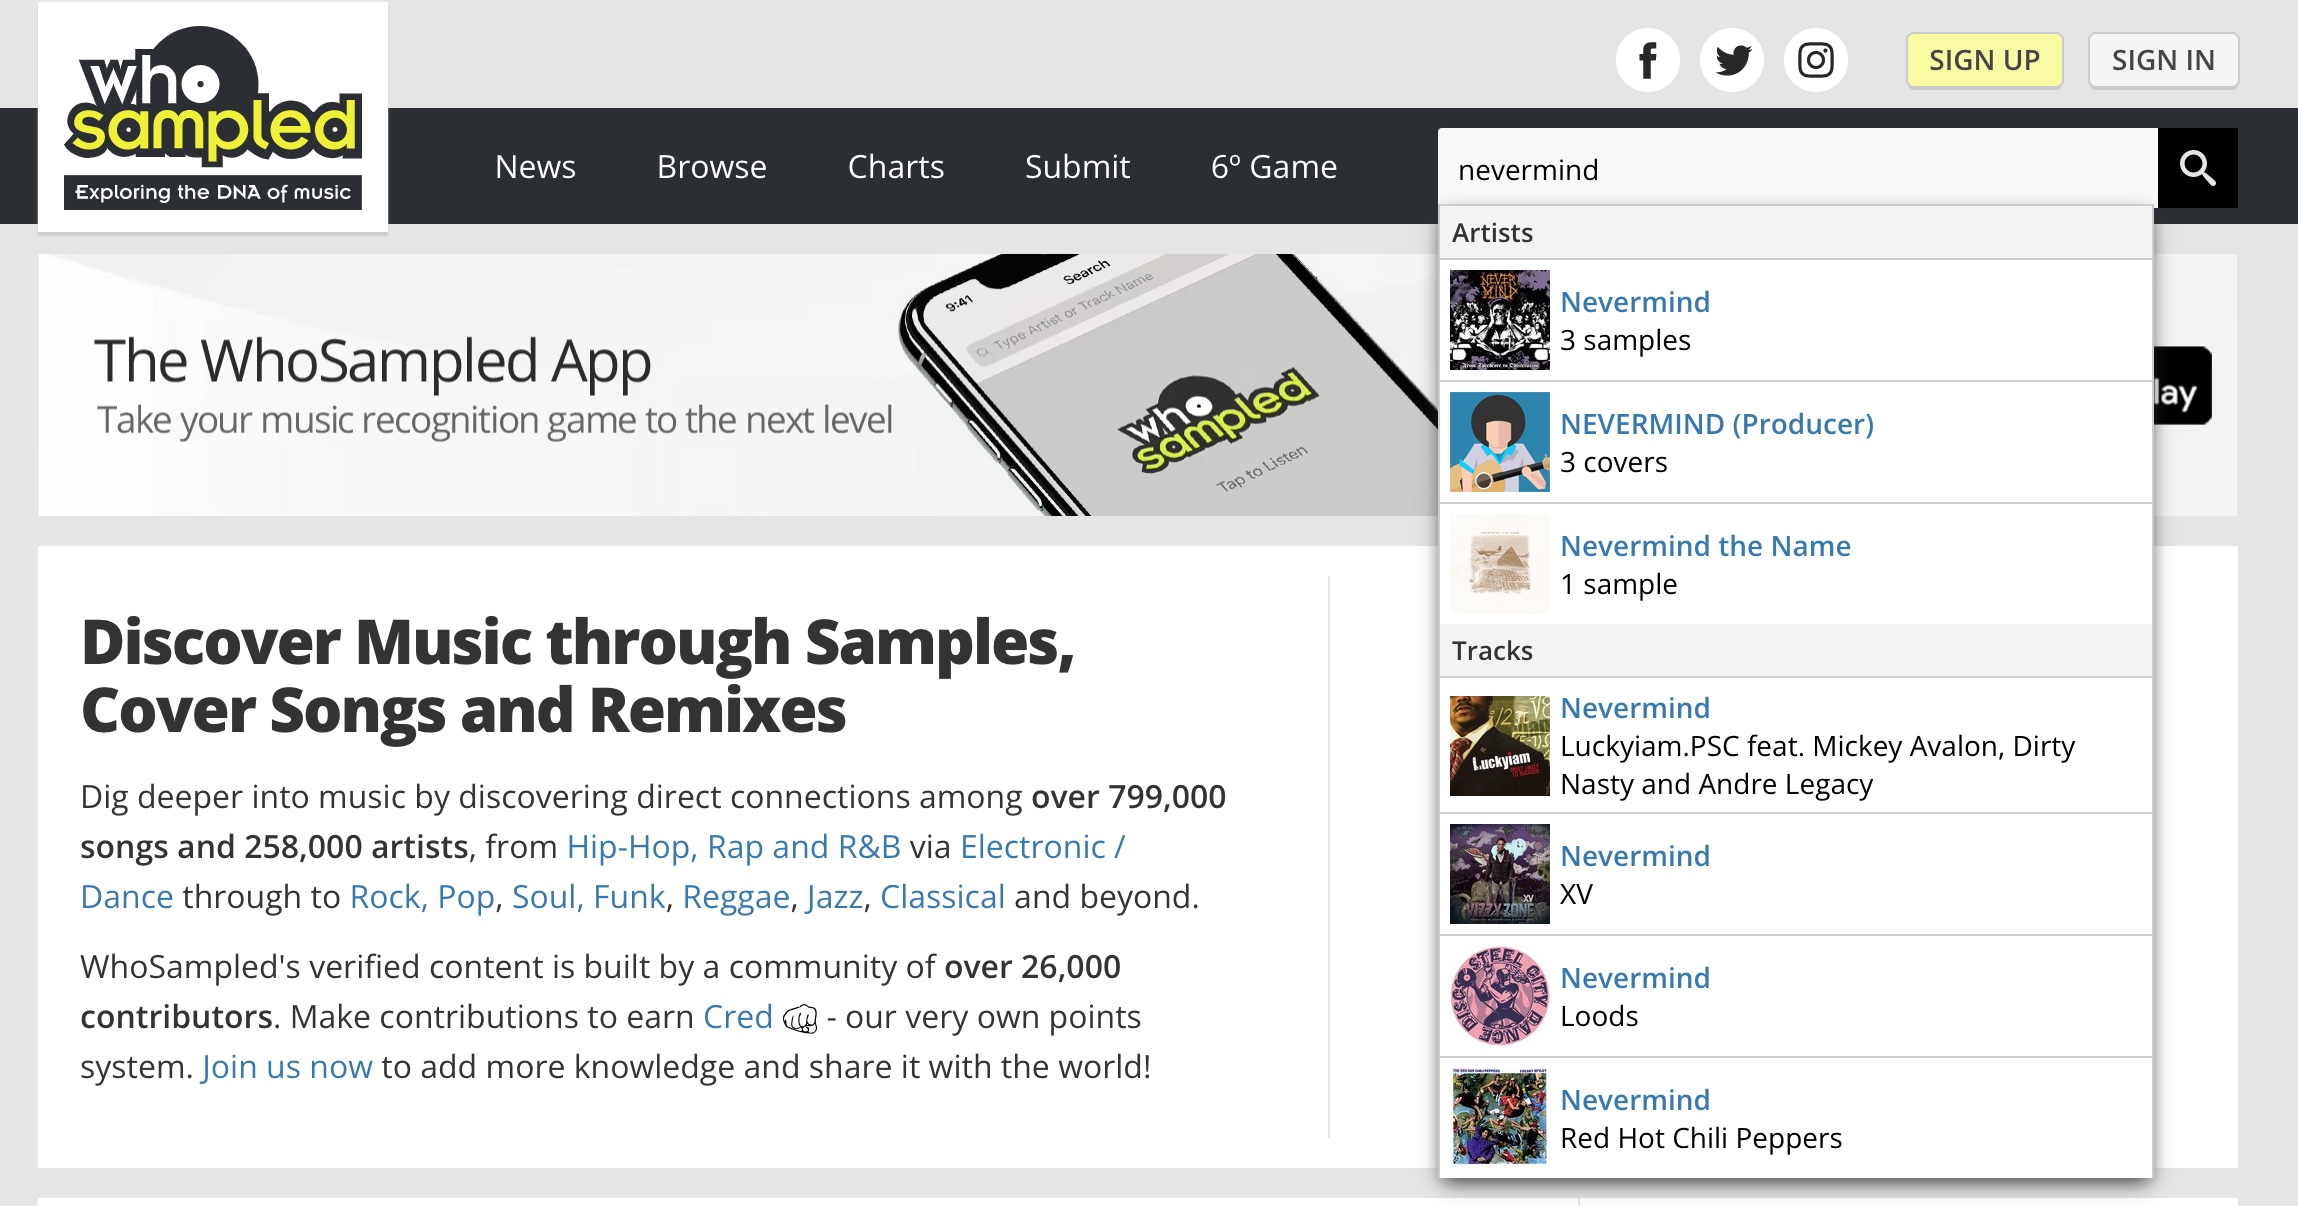Click the SIGN IN button

(2162, 61)
